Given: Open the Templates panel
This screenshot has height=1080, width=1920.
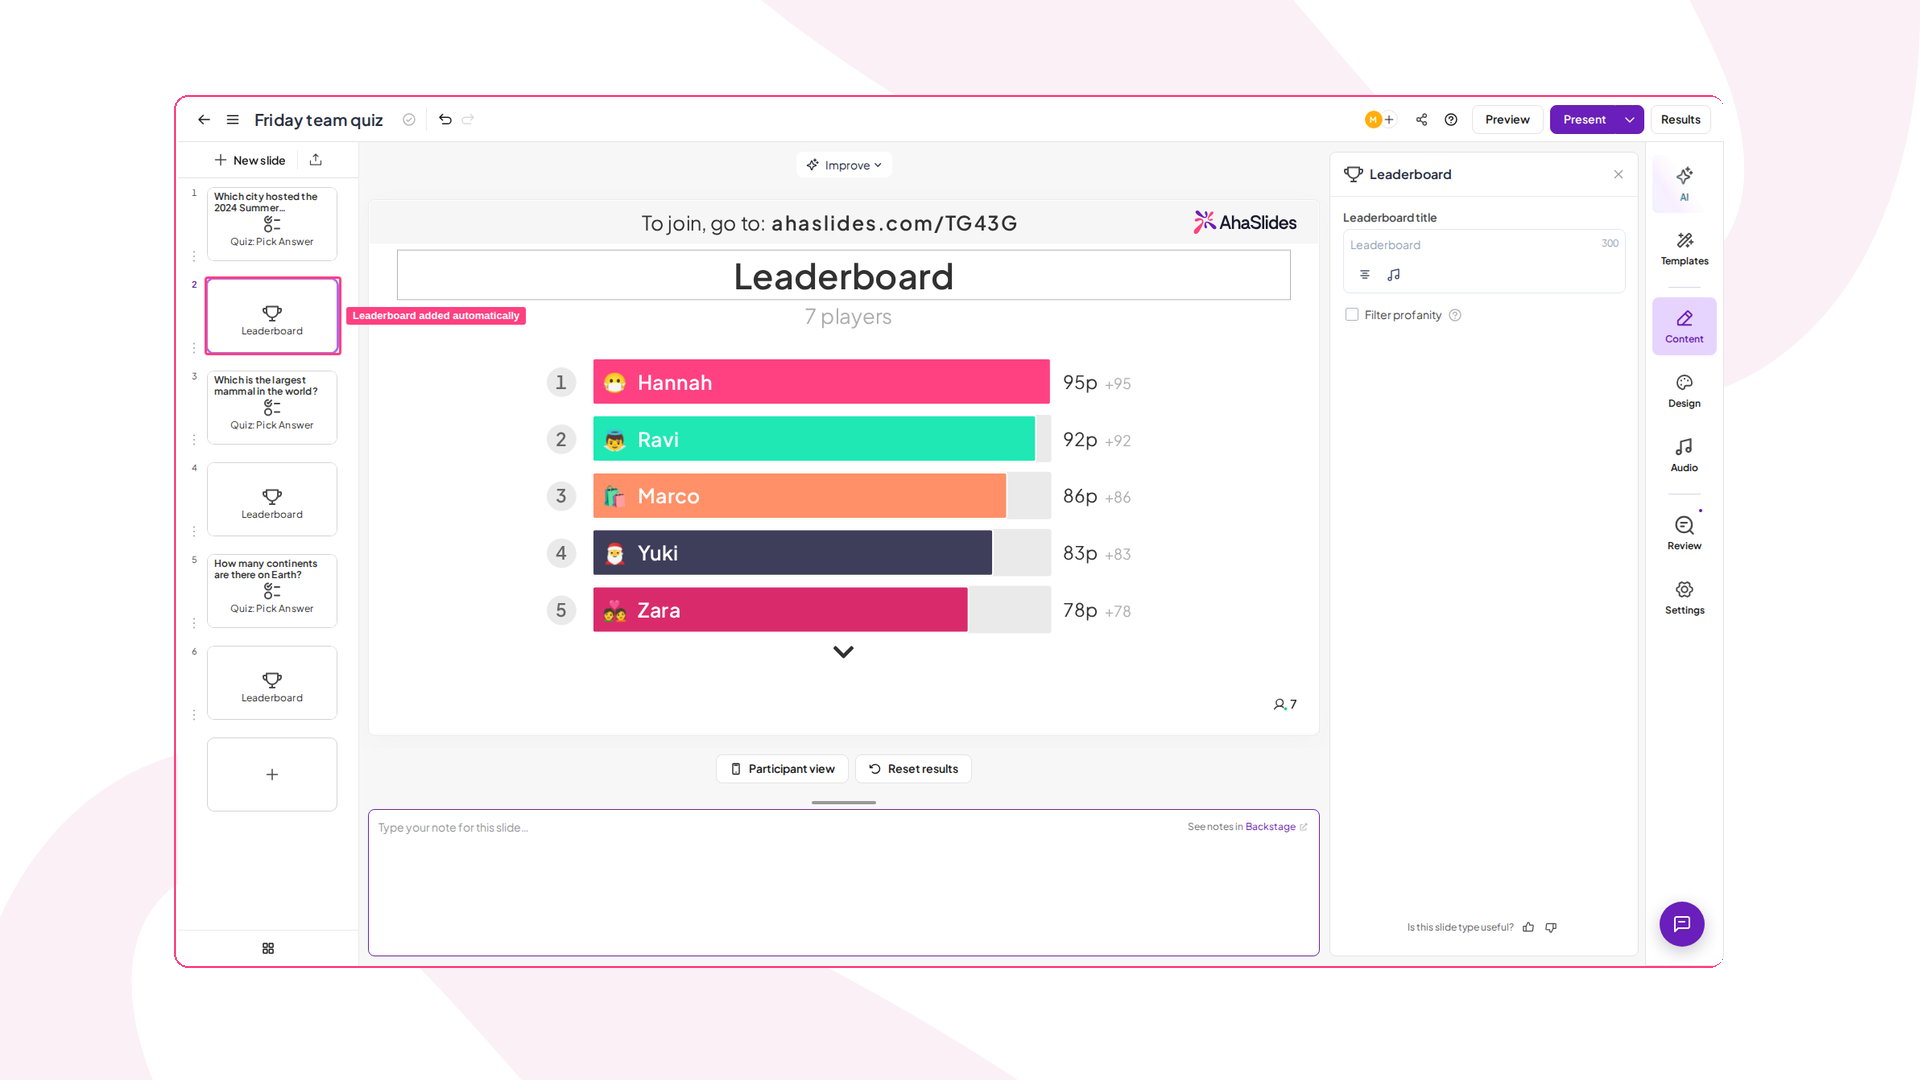Looking at the screenshot, I should (1684, 248).
